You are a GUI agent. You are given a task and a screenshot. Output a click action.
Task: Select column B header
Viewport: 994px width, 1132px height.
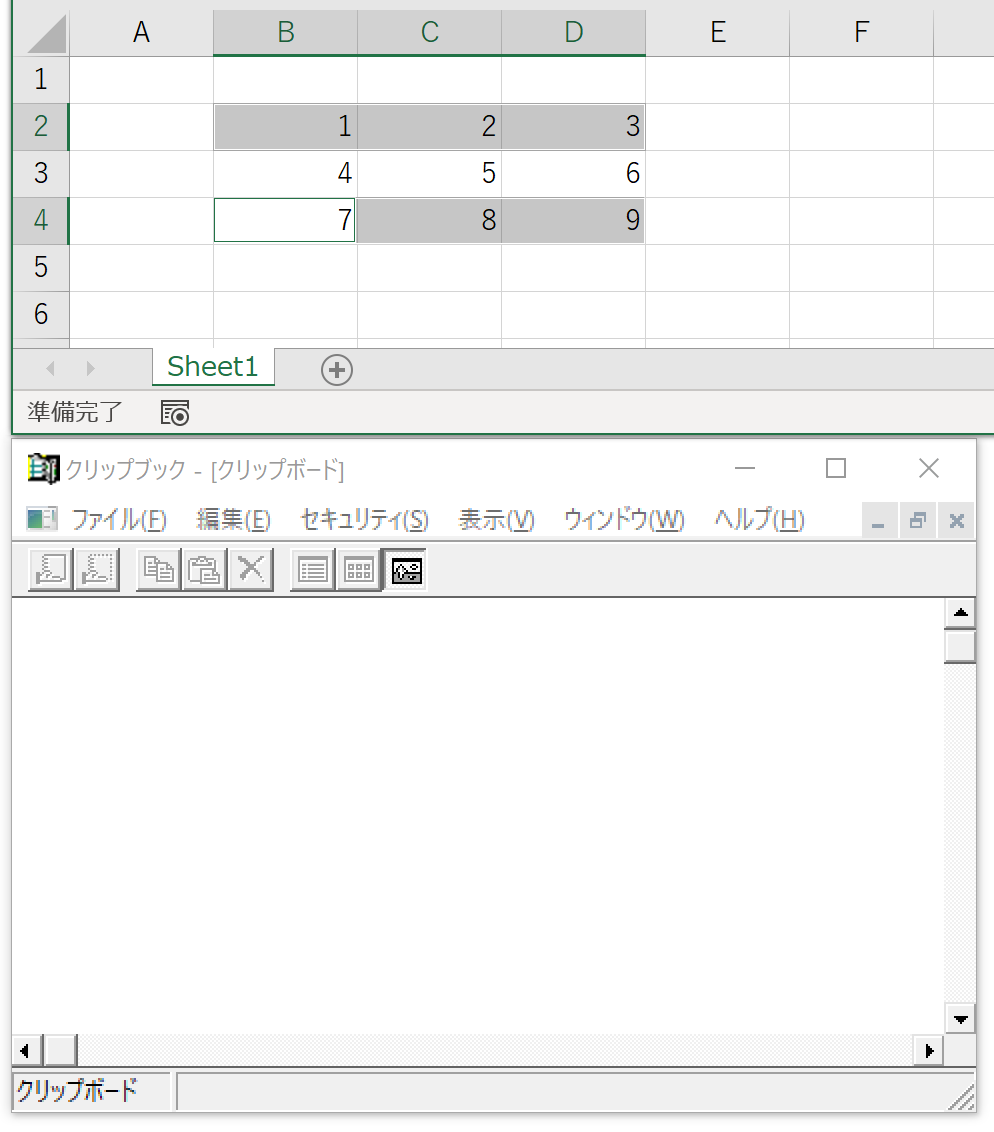pos(285,33)
